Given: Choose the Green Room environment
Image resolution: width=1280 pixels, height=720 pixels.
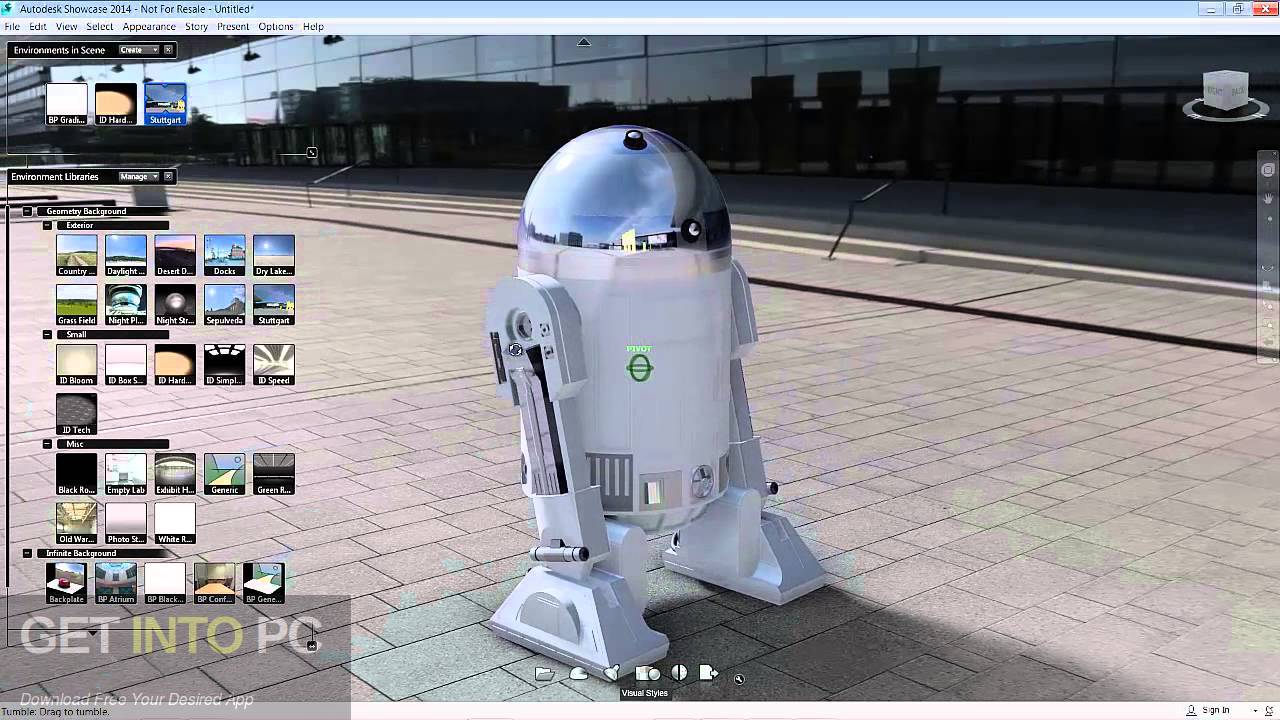Looking at the screenshot, I should (x=274, y=474).
